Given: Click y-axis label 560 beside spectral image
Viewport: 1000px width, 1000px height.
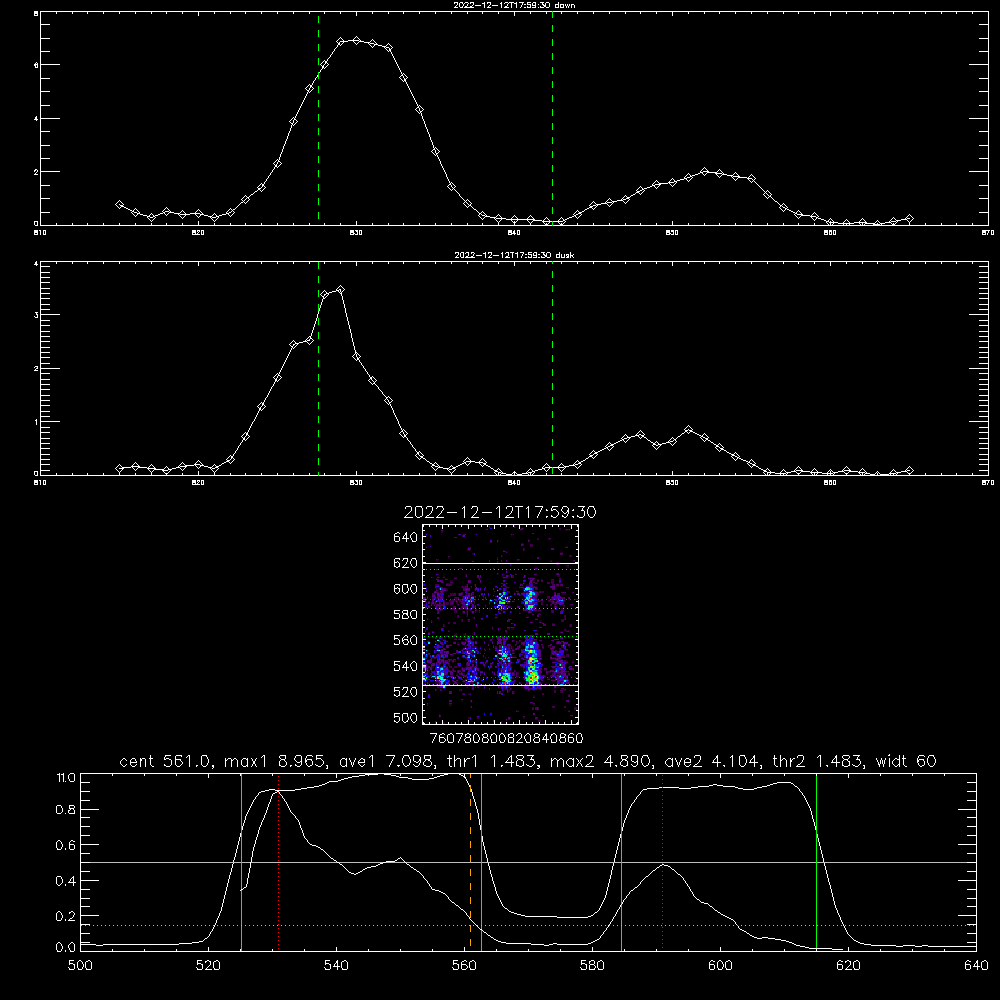Looking at the screenshot, I should tap(406, 640).
